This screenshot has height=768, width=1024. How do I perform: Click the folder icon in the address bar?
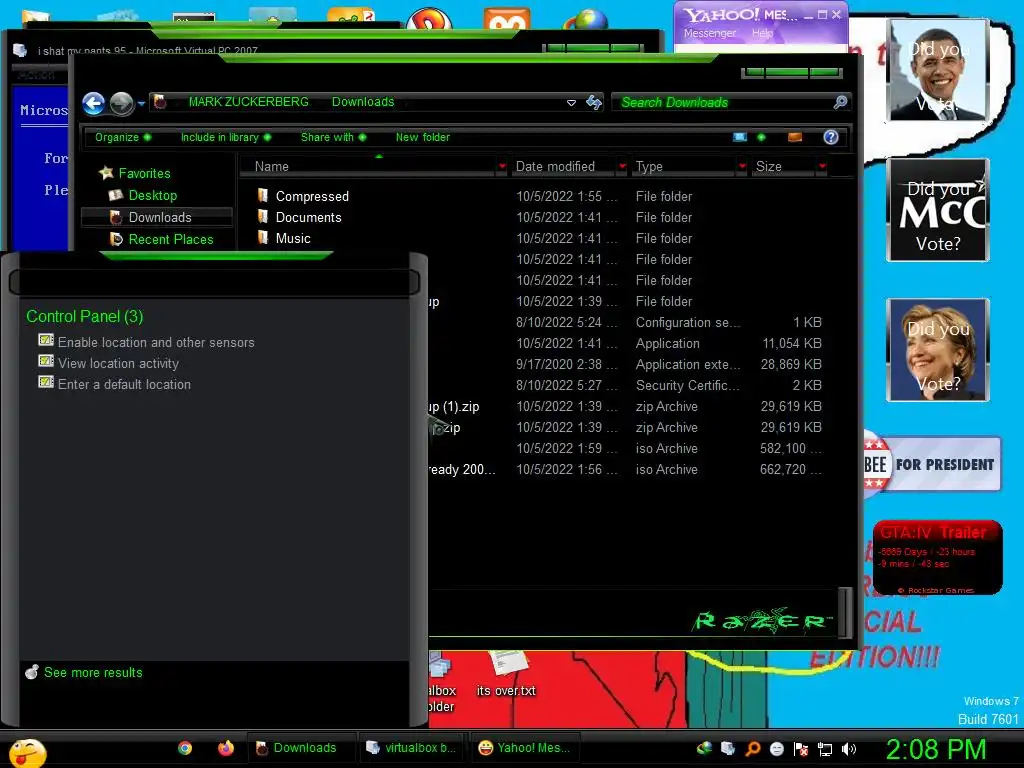pos(160,102)
